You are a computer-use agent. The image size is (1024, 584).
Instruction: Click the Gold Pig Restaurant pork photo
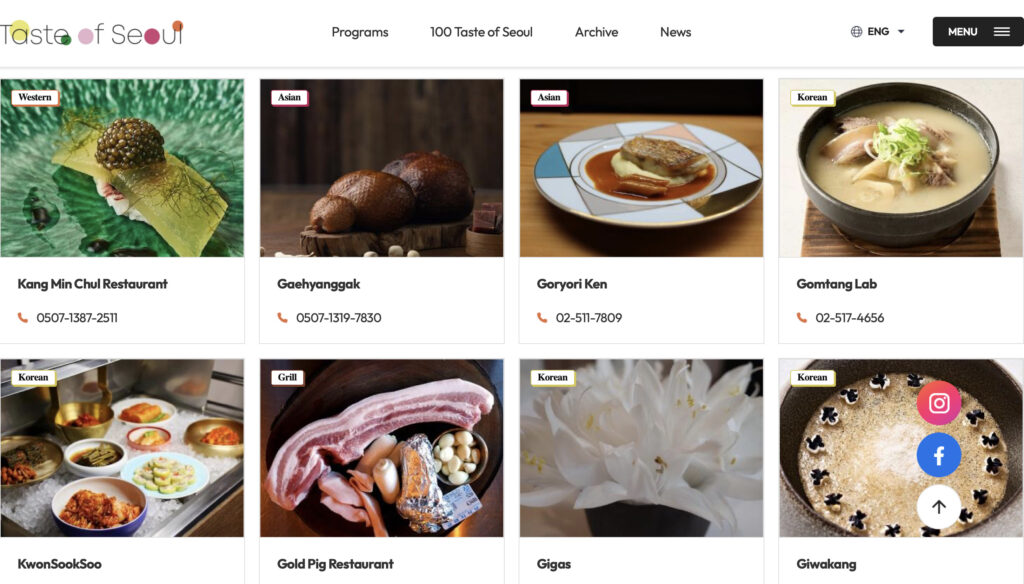coord(381,448)
